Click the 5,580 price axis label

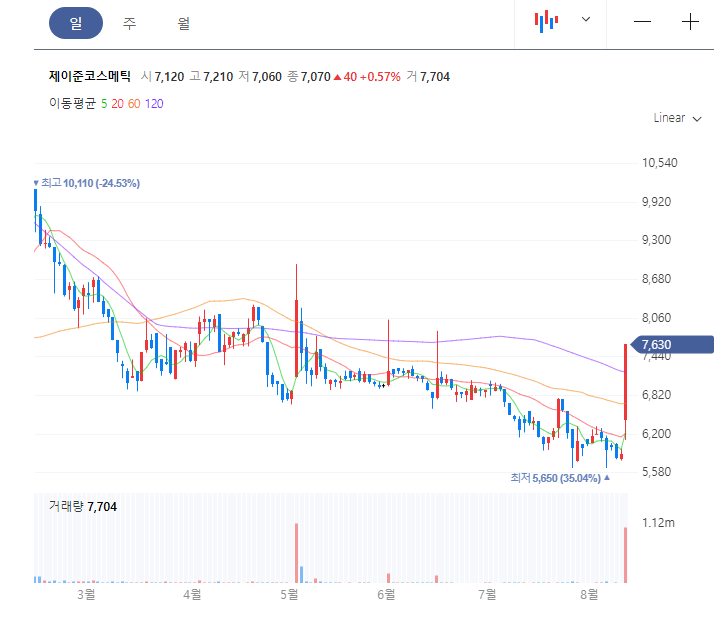pyautogui.click(x=656, y=472)
